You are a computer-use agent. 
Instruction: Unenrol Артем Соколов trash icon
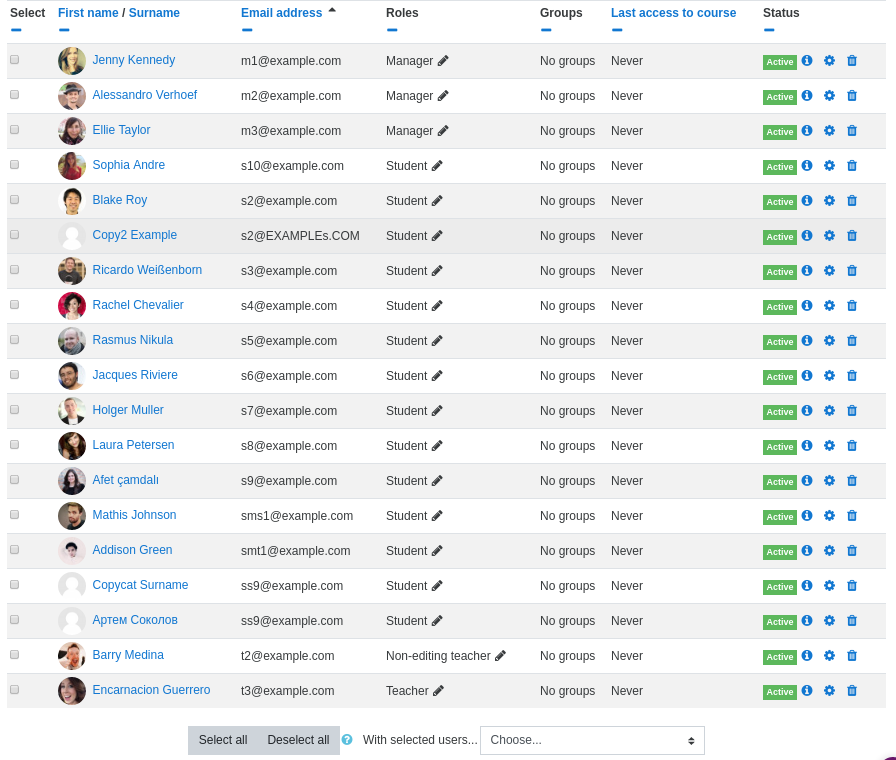tap(852, 621)
